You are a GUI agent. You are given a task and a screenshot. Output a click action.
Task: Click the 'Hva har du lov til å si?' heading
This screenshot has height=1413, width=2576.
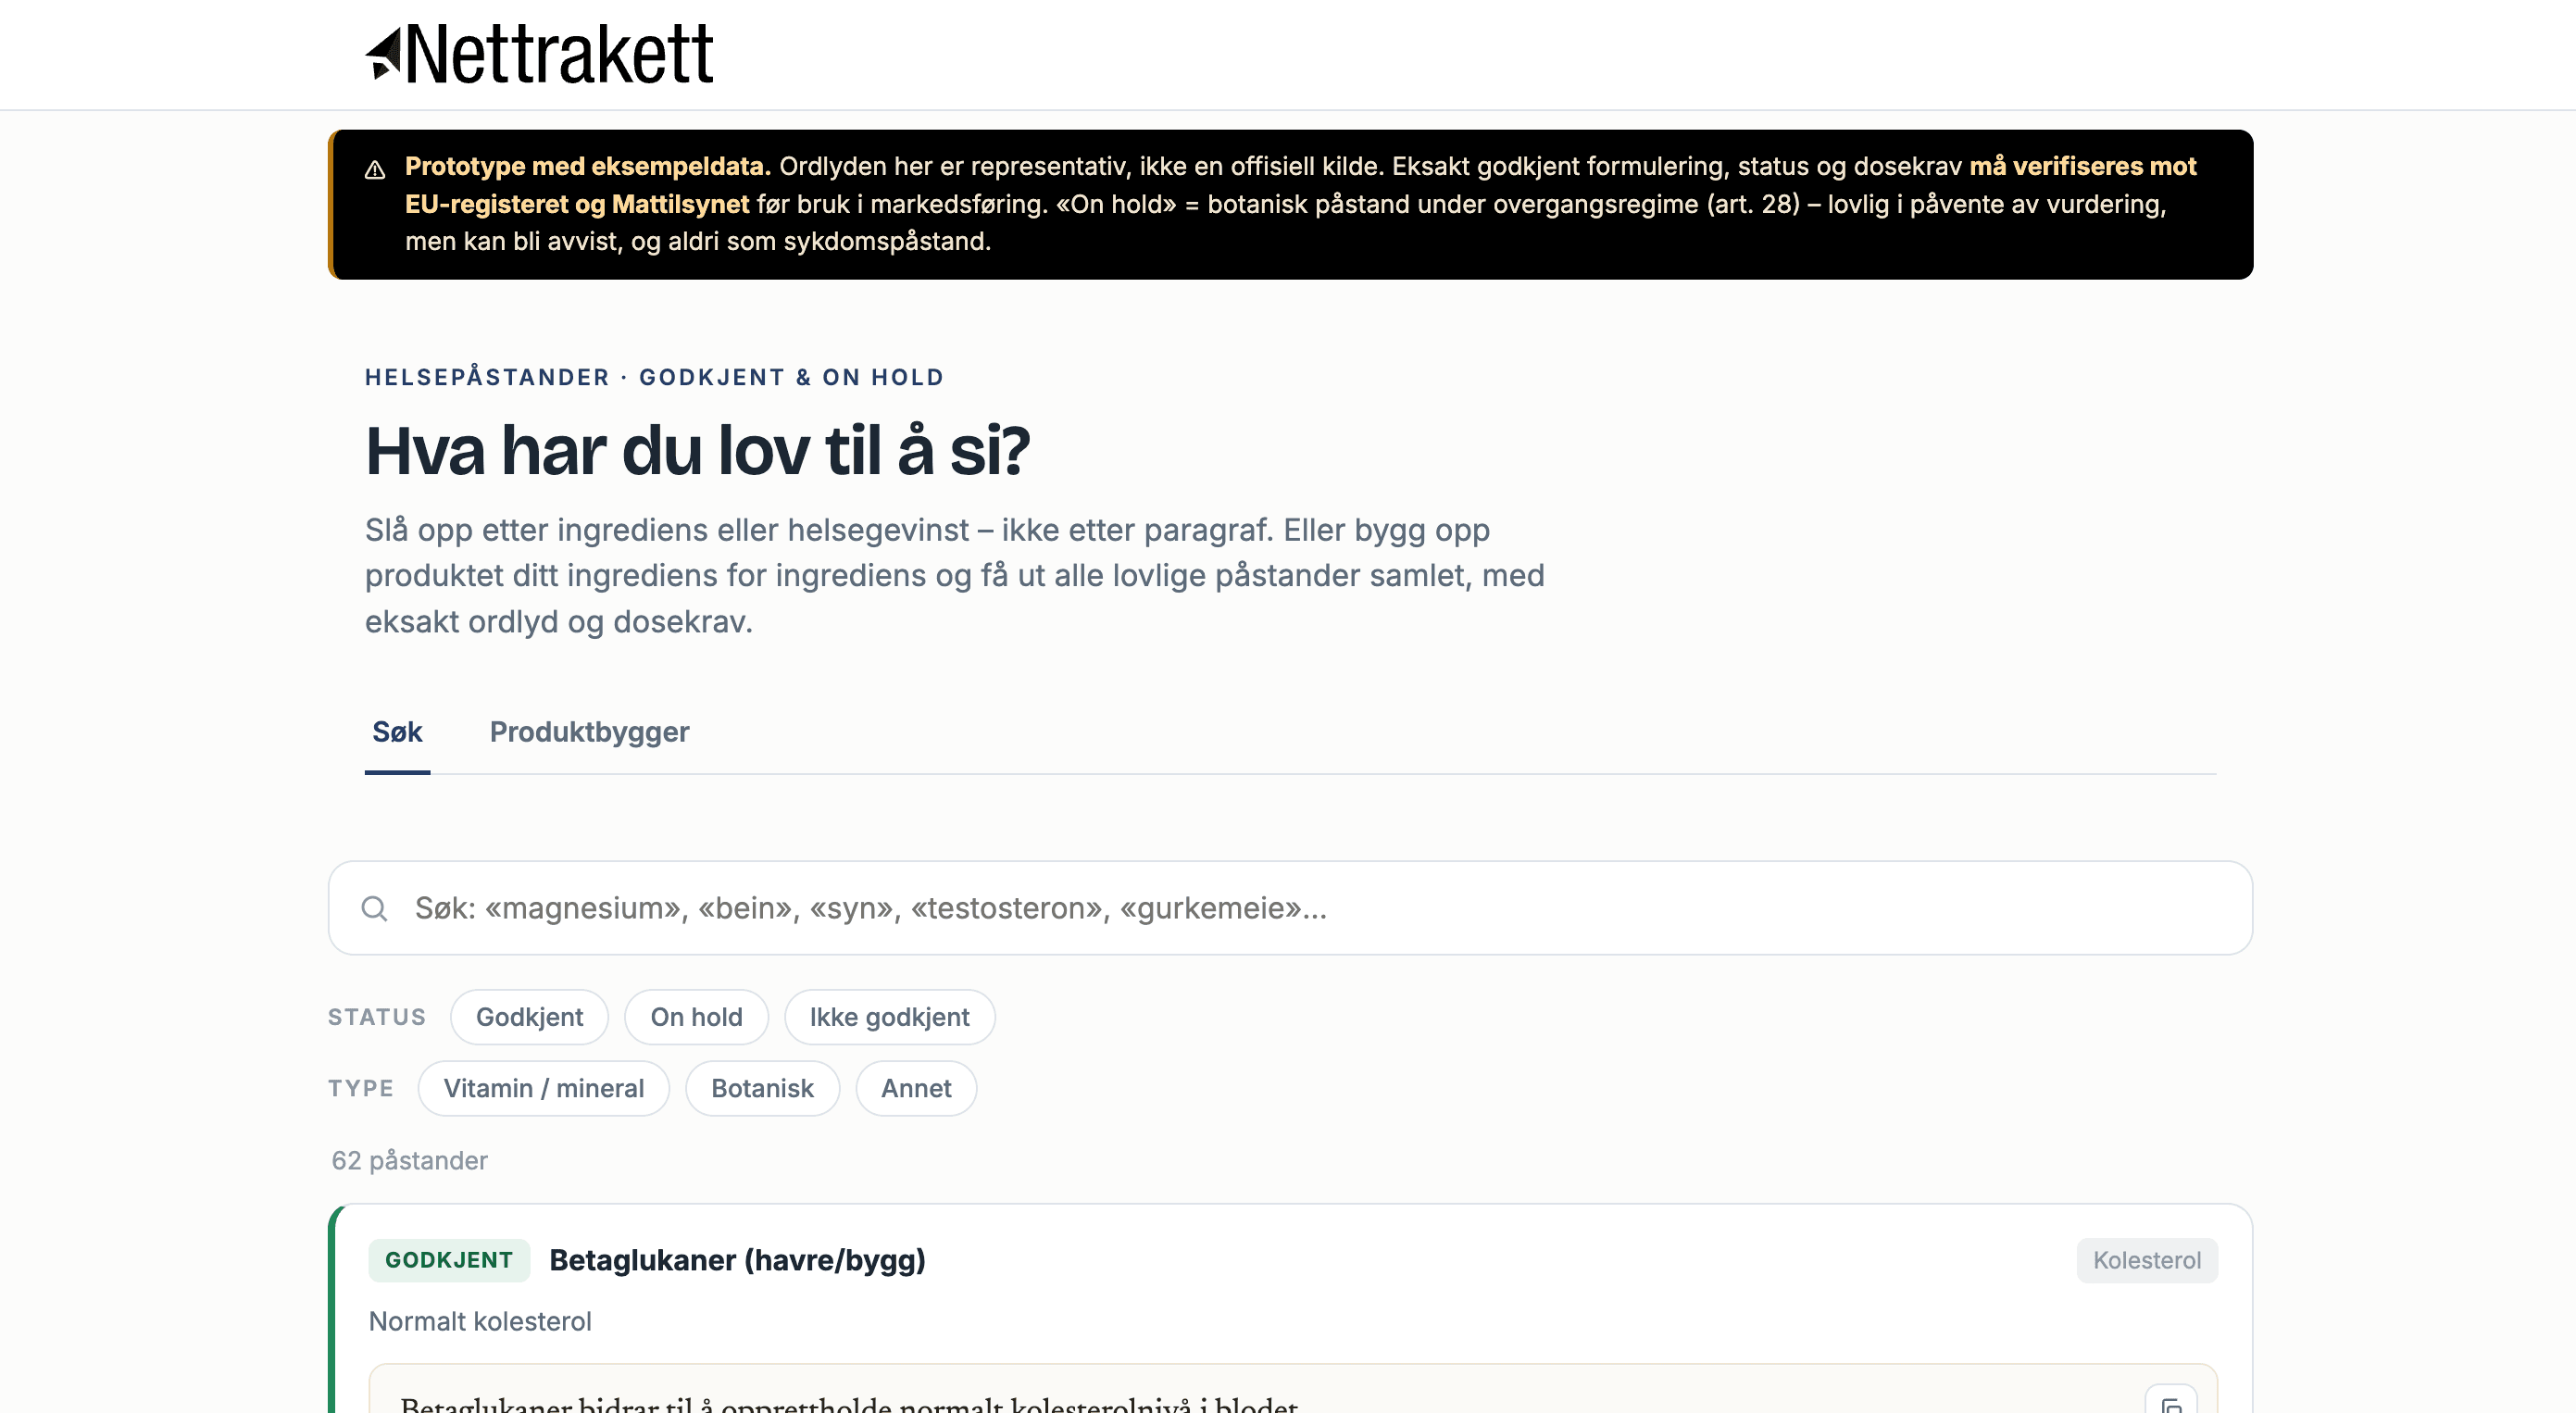tap(697, 451)
